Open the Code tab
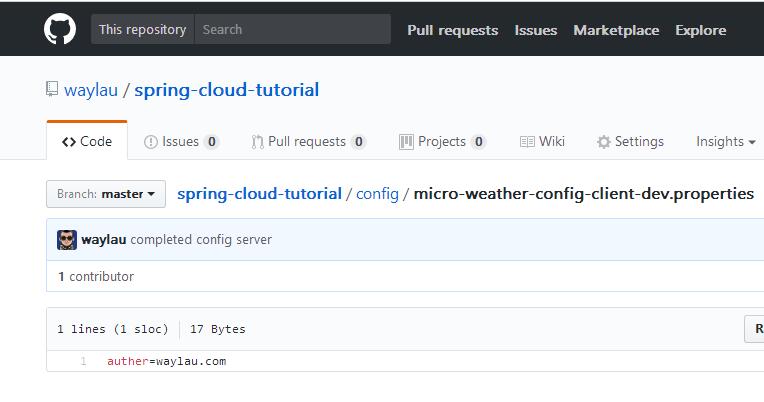Viewport: 764px width, 402px height. (x=87, y=142)
